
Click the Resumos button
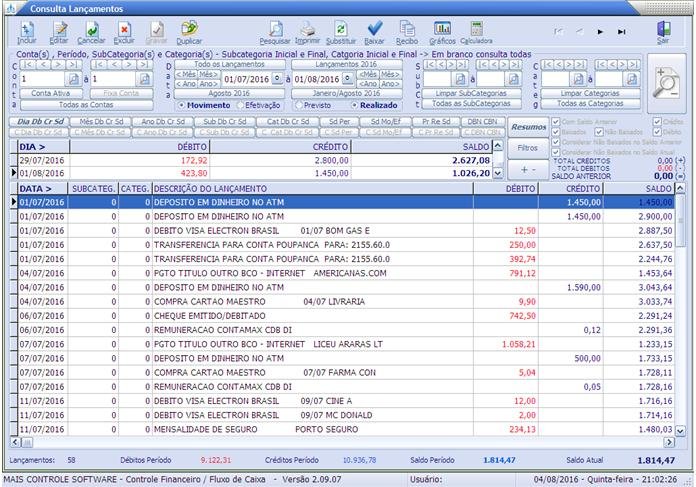[528, 127]
